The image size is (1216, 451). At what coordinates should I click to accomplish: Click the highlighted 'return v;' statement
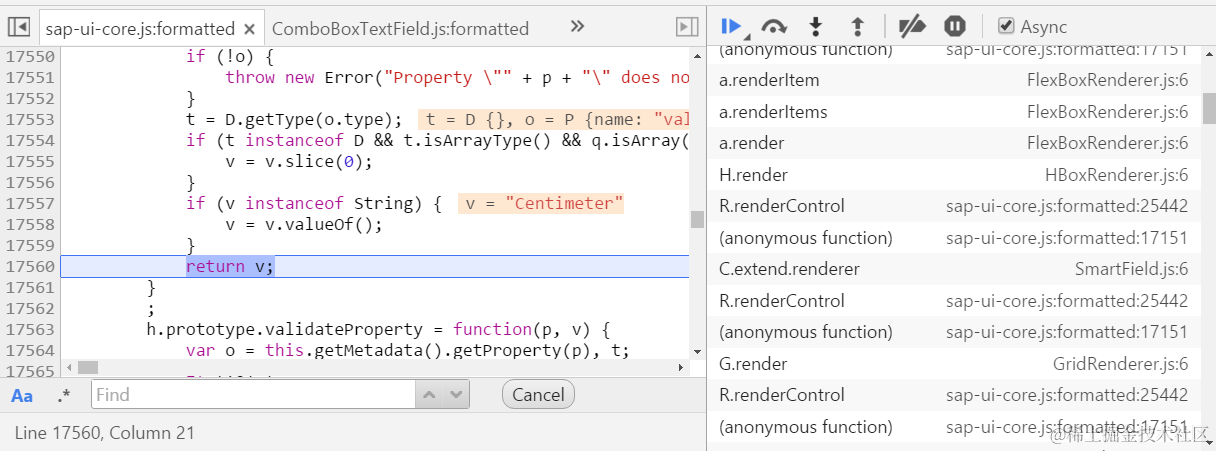230,266
